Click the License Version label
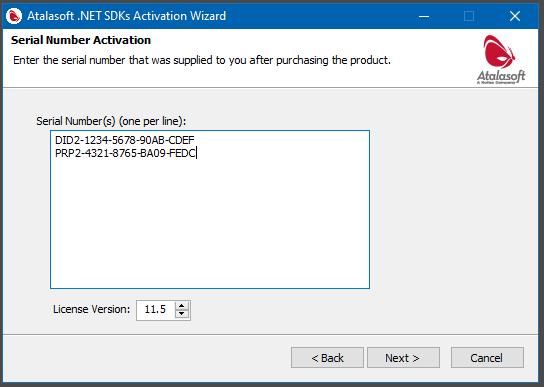 coord(92,309)
